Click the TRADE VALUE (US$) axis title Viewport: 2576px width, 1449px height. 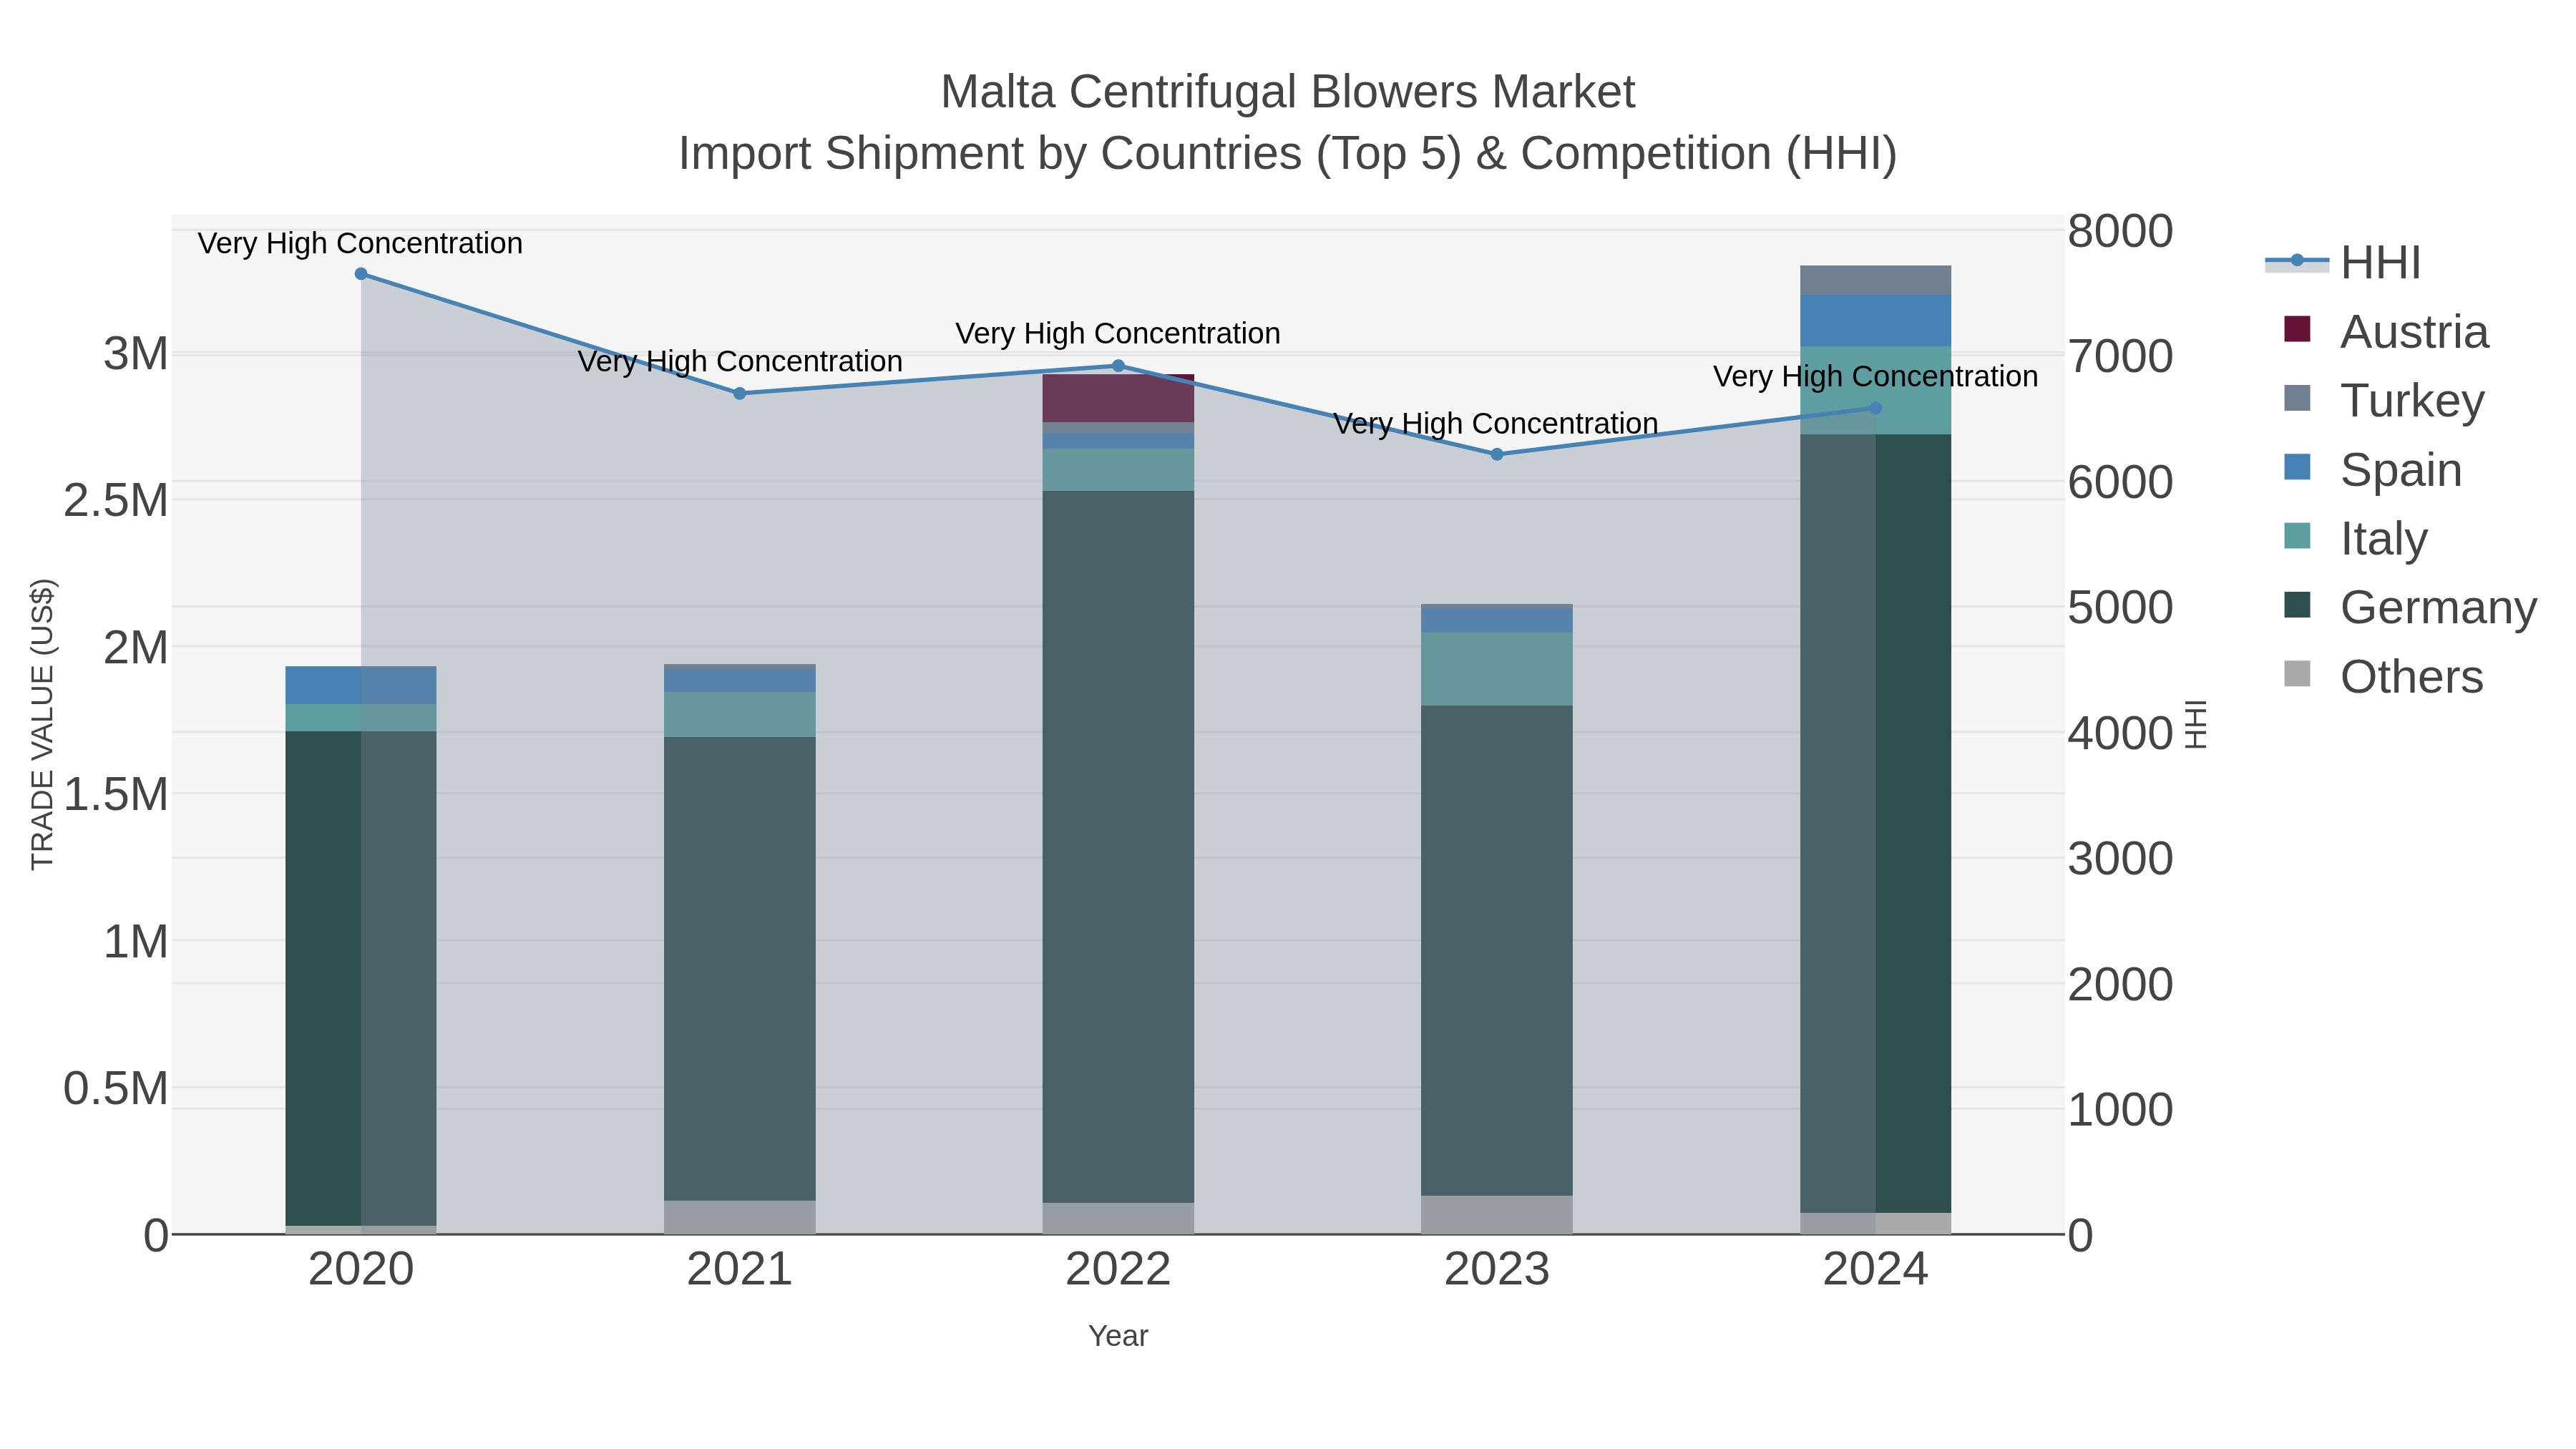point(43,724)
